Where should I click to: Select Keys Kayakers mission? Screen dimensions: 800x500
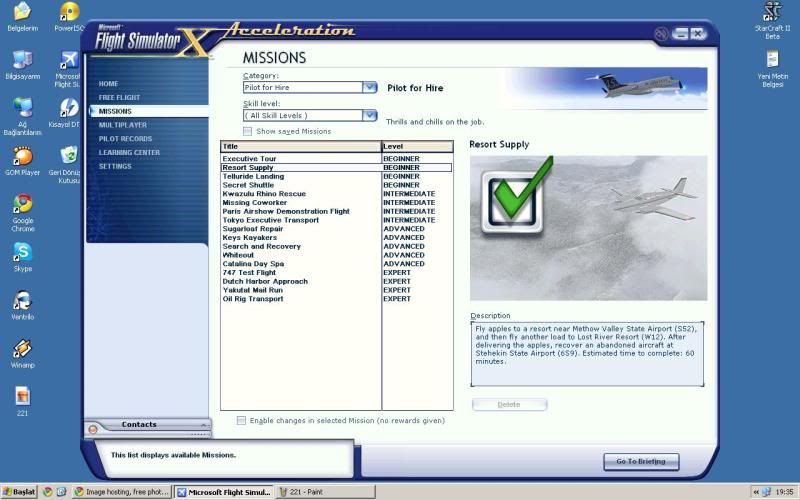coord(336,237)
